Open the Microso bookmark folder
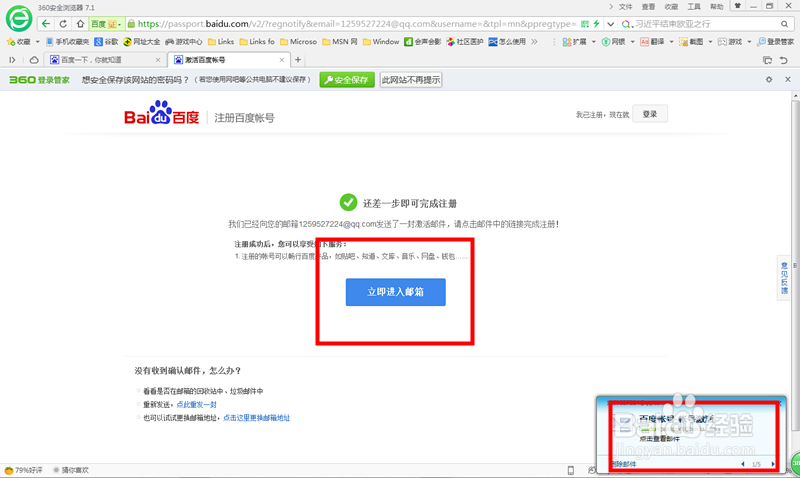The image size is (800, 478). (x=298, y=42)
